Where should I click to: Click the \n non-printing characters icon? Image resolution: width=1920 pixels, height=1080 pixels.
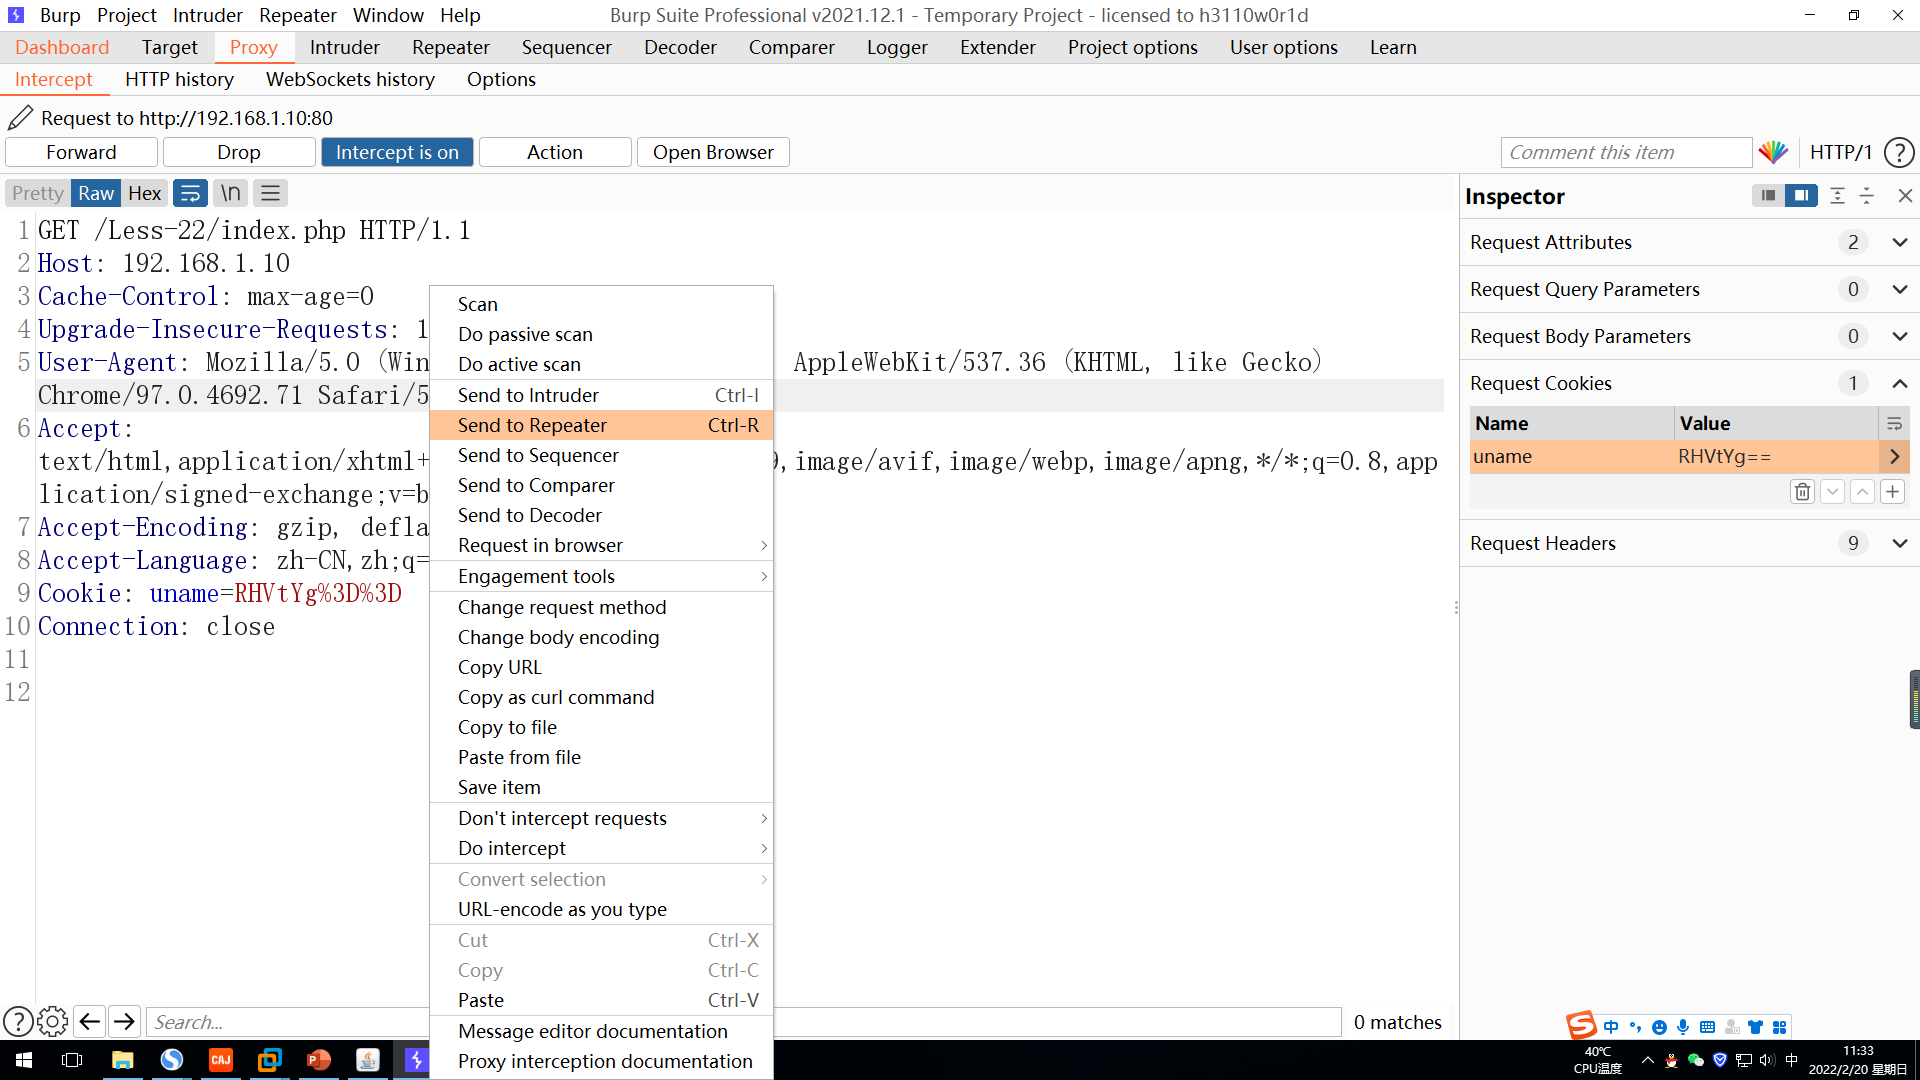[229, 192]
